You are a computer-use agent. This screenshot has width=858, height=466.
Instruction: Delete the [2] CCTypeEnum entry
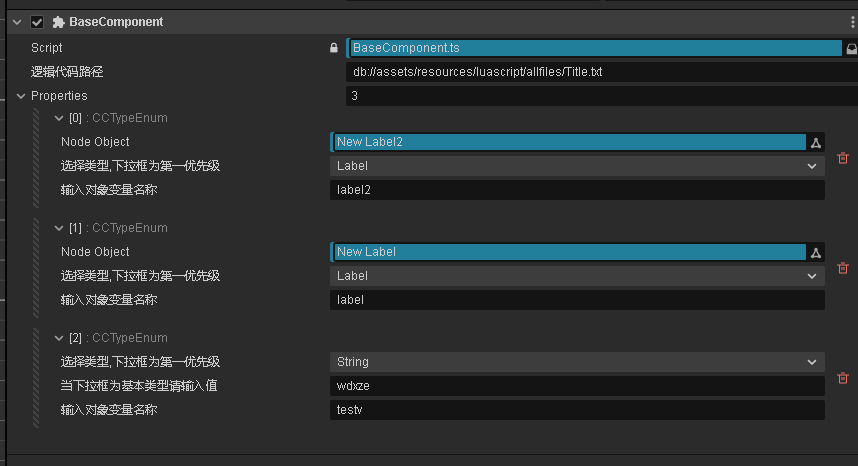click(x=843, y=378)
